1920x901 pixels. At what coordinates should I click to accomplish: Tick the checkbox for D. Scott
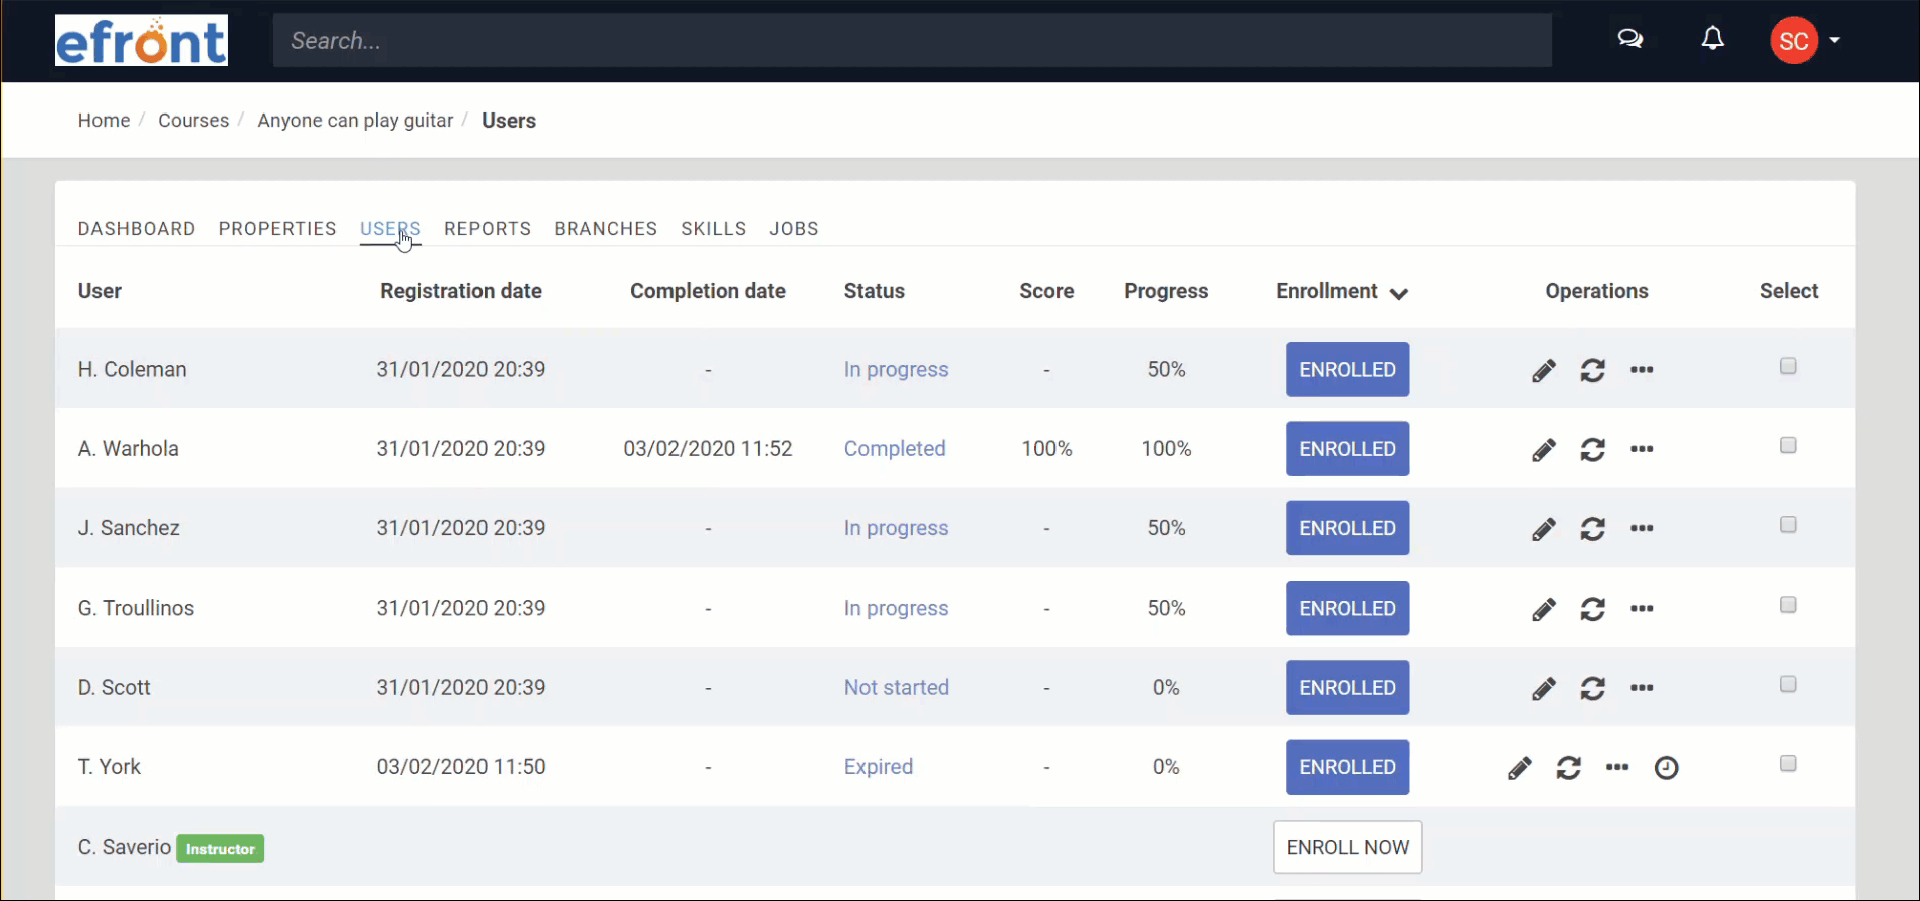point(1788,684)
